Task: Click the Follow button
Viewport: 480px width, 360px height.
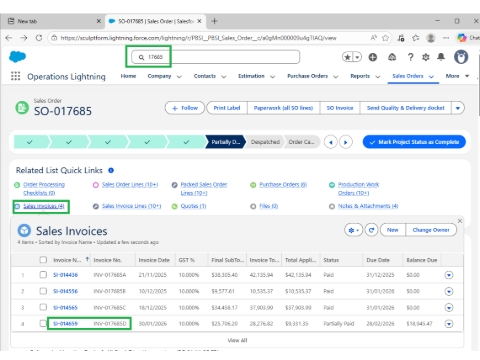Action: click(x=185, y=108)
